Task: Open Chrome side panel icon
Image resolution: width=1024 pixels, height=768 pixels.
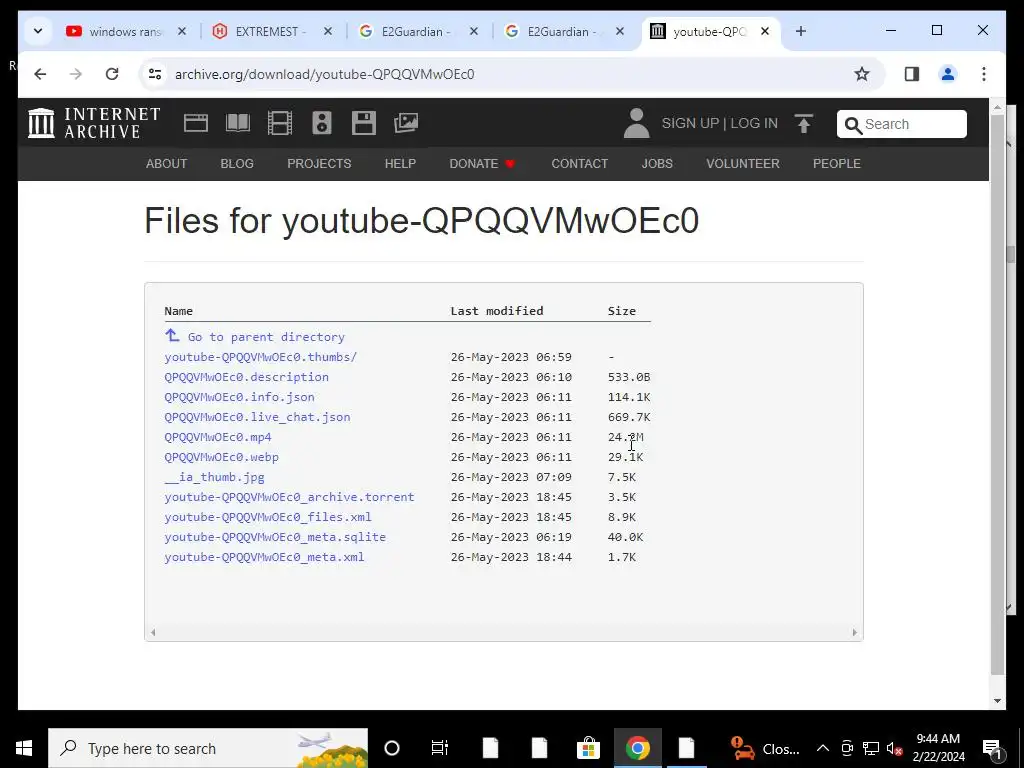Action: 912,74
